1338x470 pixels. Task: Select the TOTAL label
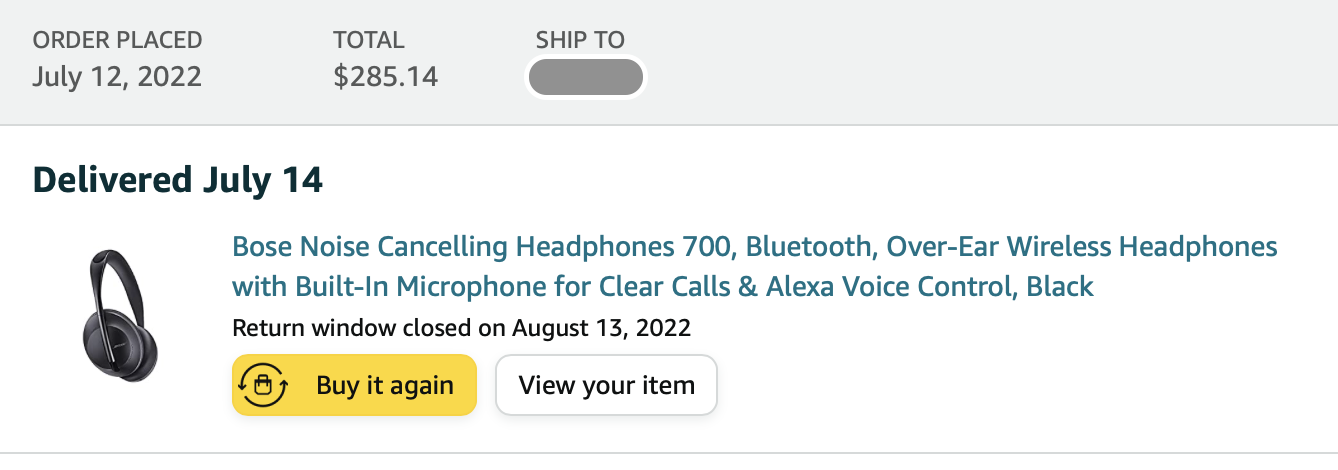[369, 40]
